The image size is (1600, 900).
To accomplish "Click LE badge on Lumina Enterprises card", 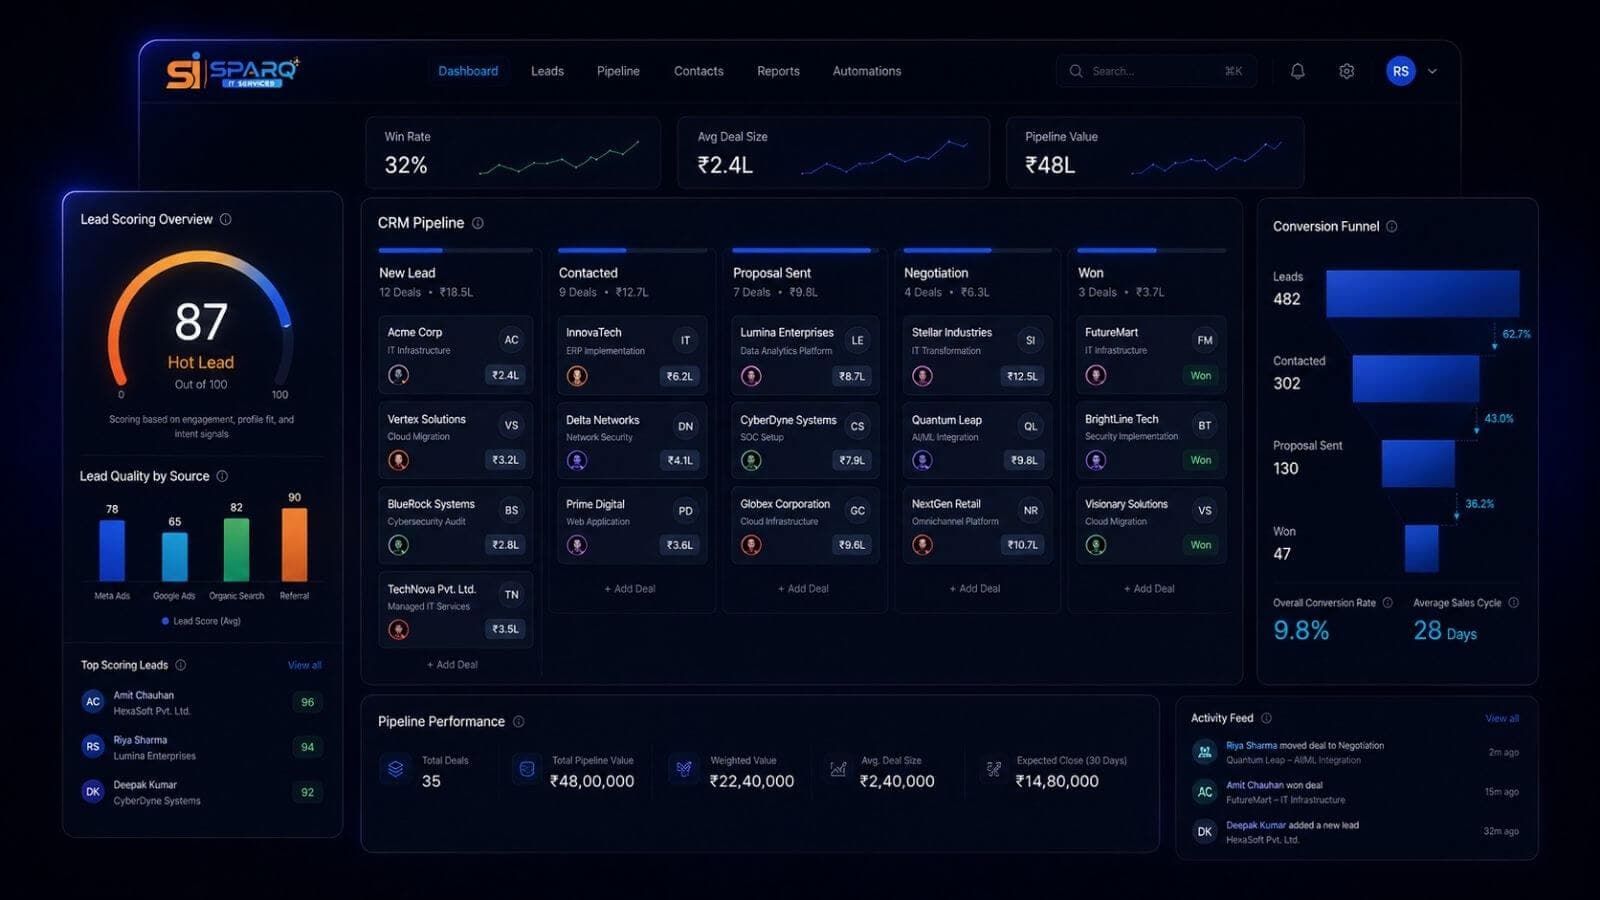I will 857,340.
